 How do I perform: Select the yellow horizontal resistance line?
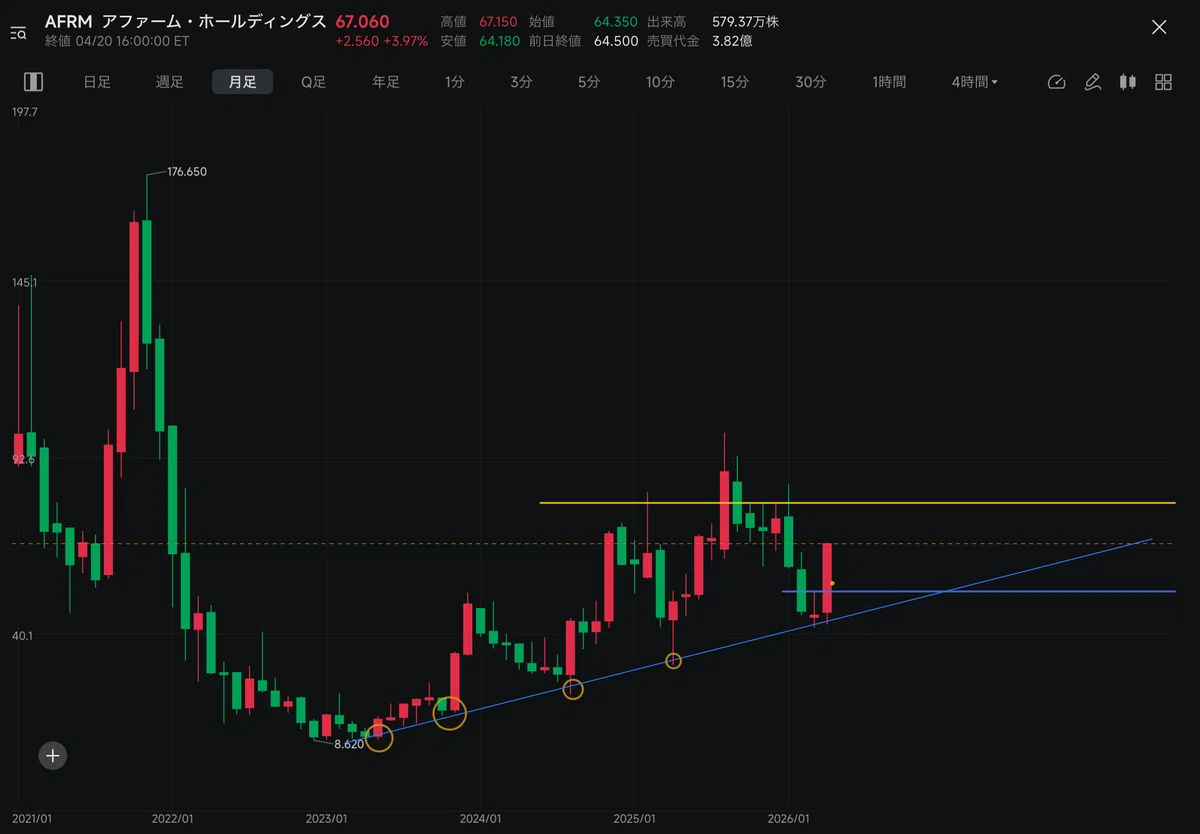[857, 502]
